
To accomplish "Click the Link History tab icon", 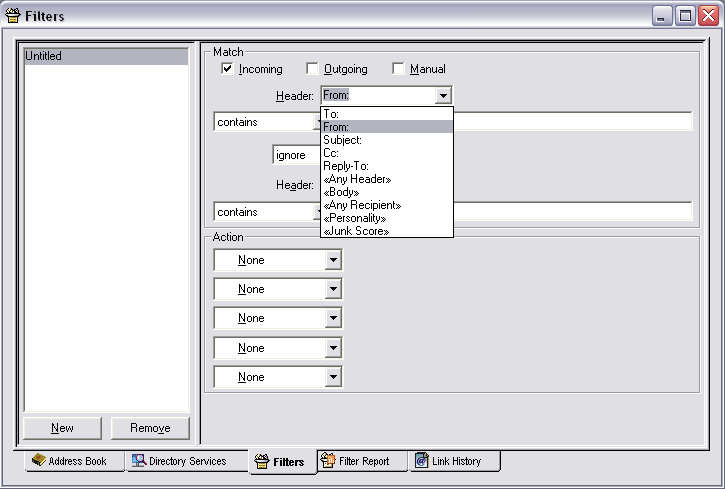I will click(421, 461).
